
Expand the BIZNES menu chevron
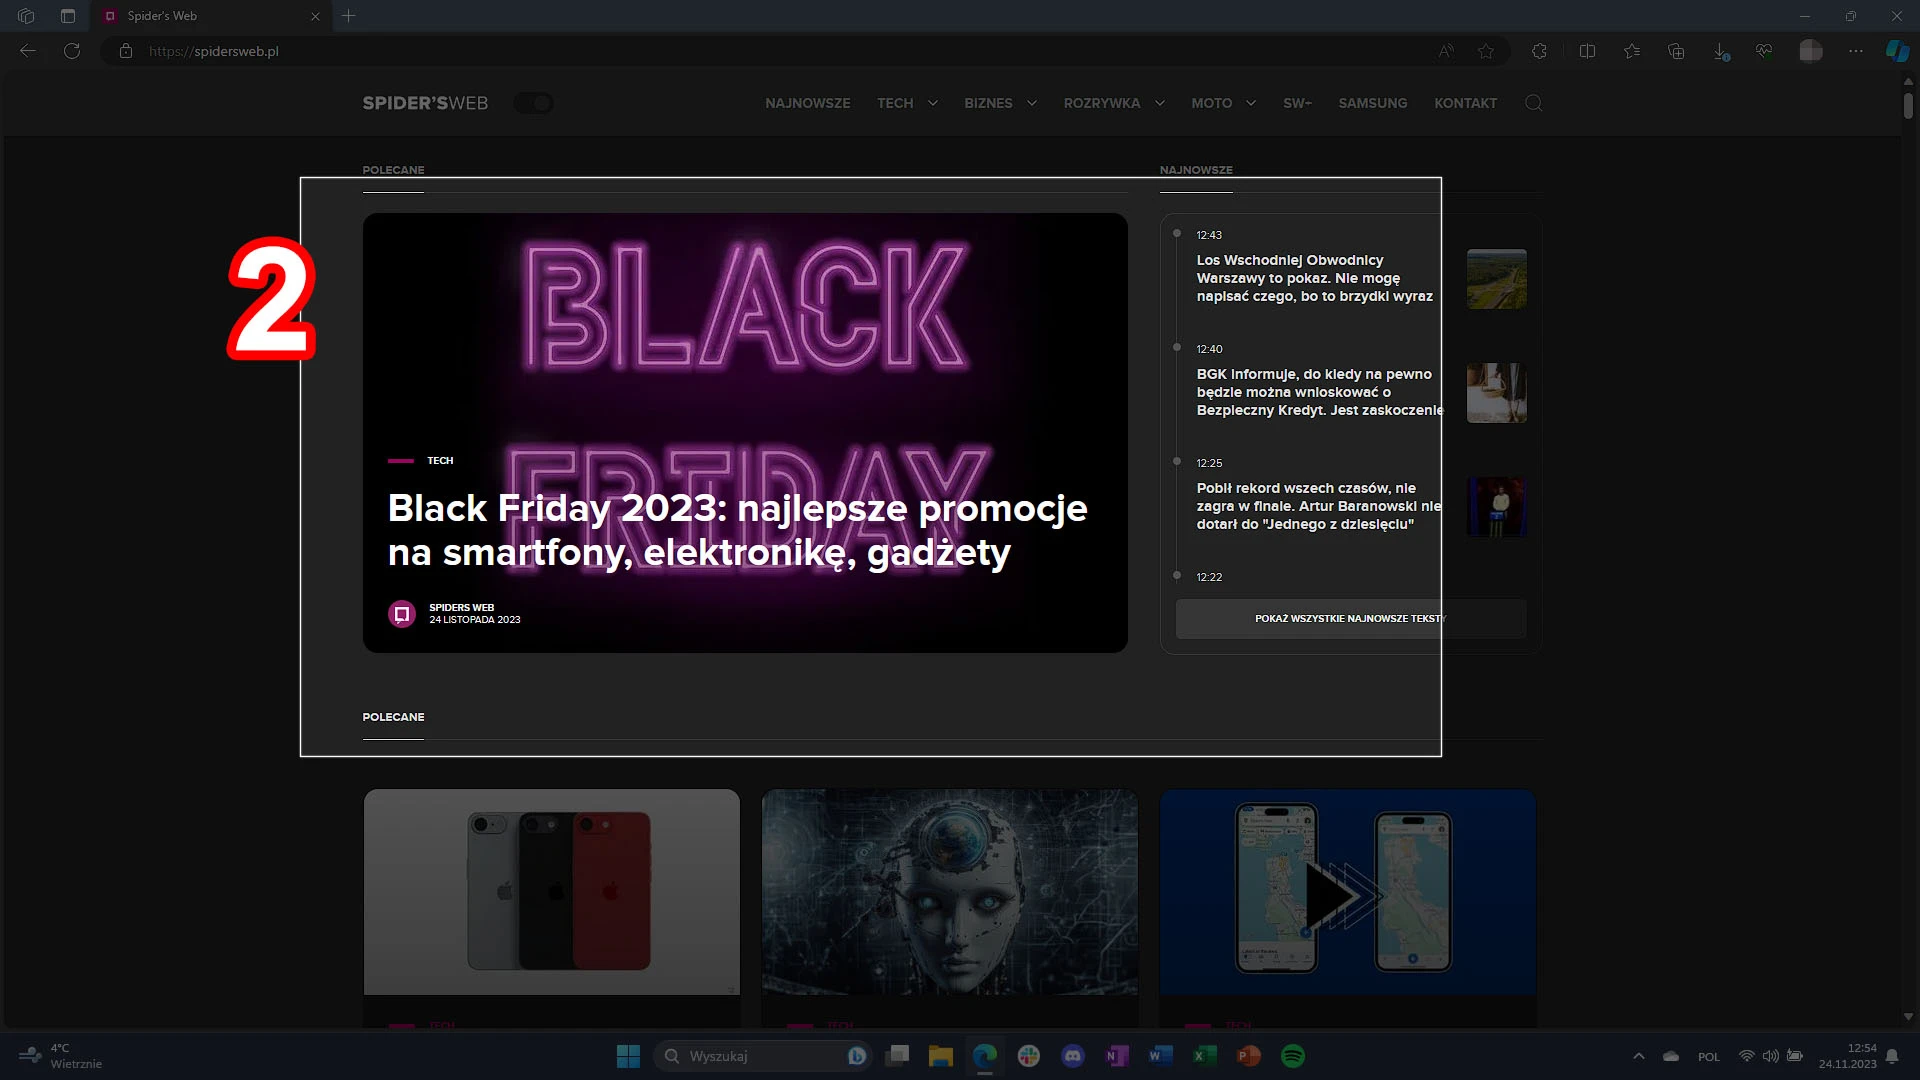click(x=1032, y=103)
